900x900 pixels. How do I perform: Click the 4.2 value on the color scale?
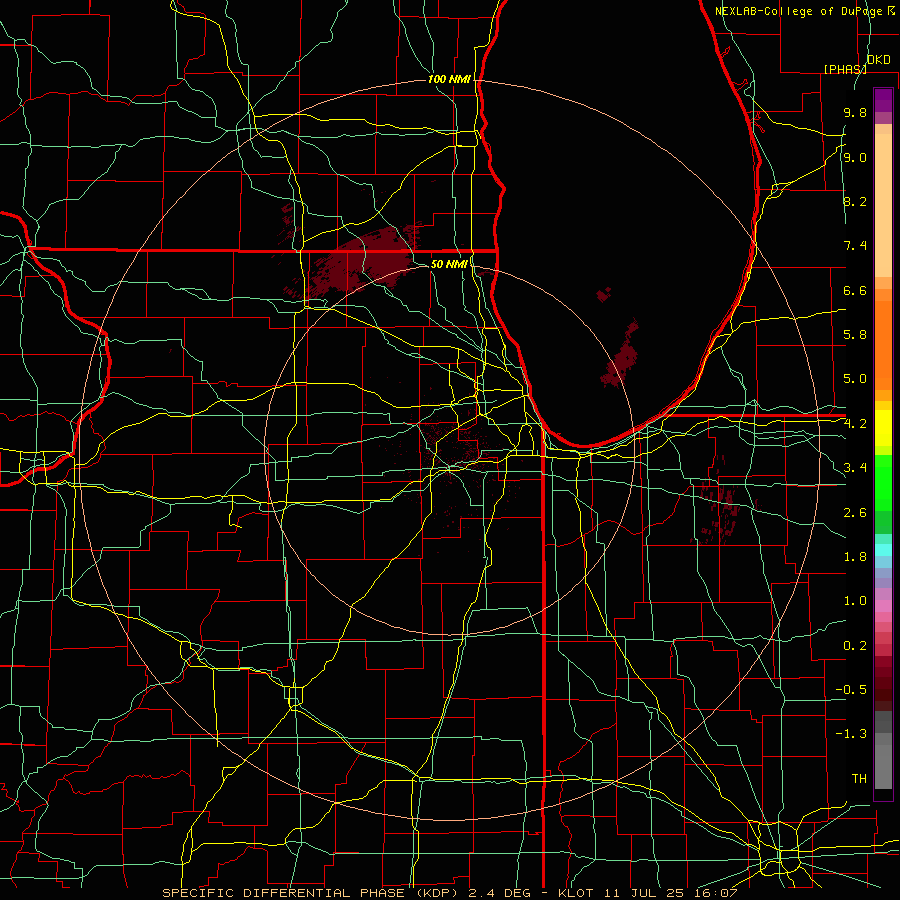(x=855, y=424)
